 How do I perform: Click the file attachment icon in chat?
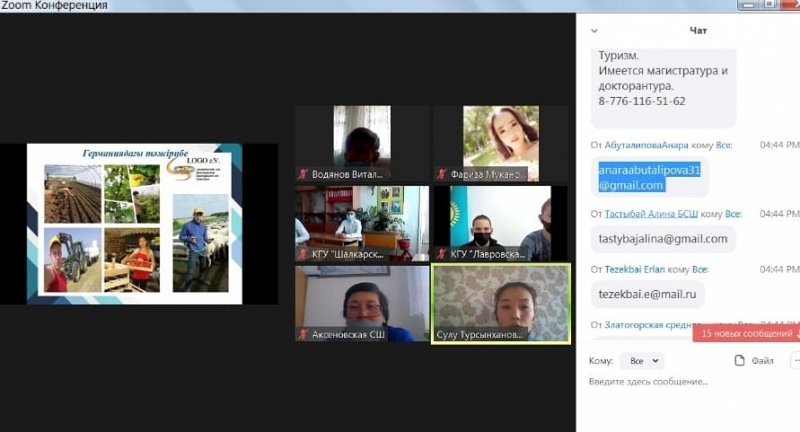(740, 360)
